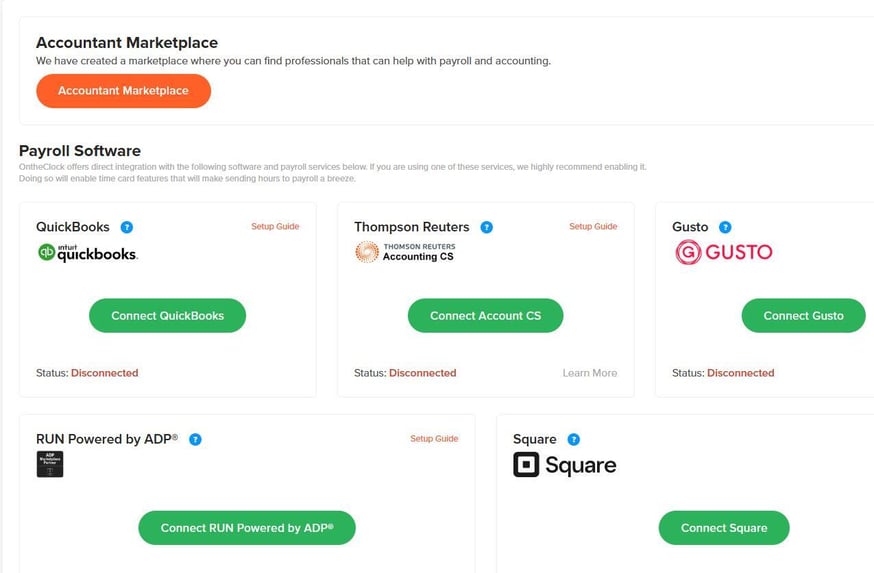
Task: Click the Gusto logo image
Action: 723,252
